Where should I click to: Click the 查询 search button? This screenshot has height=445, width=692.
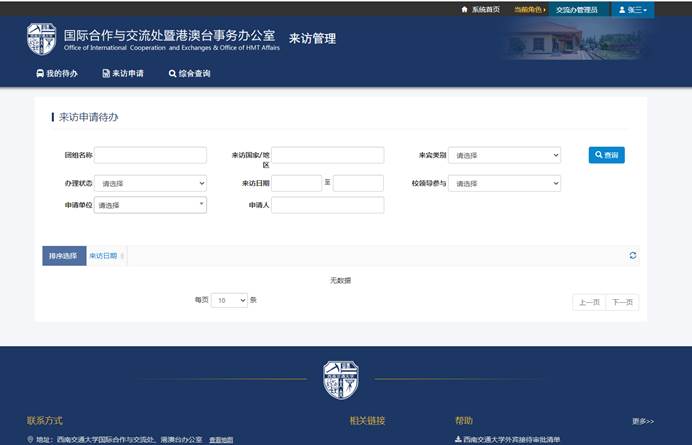pyautogui.click(x=606, y=155)
